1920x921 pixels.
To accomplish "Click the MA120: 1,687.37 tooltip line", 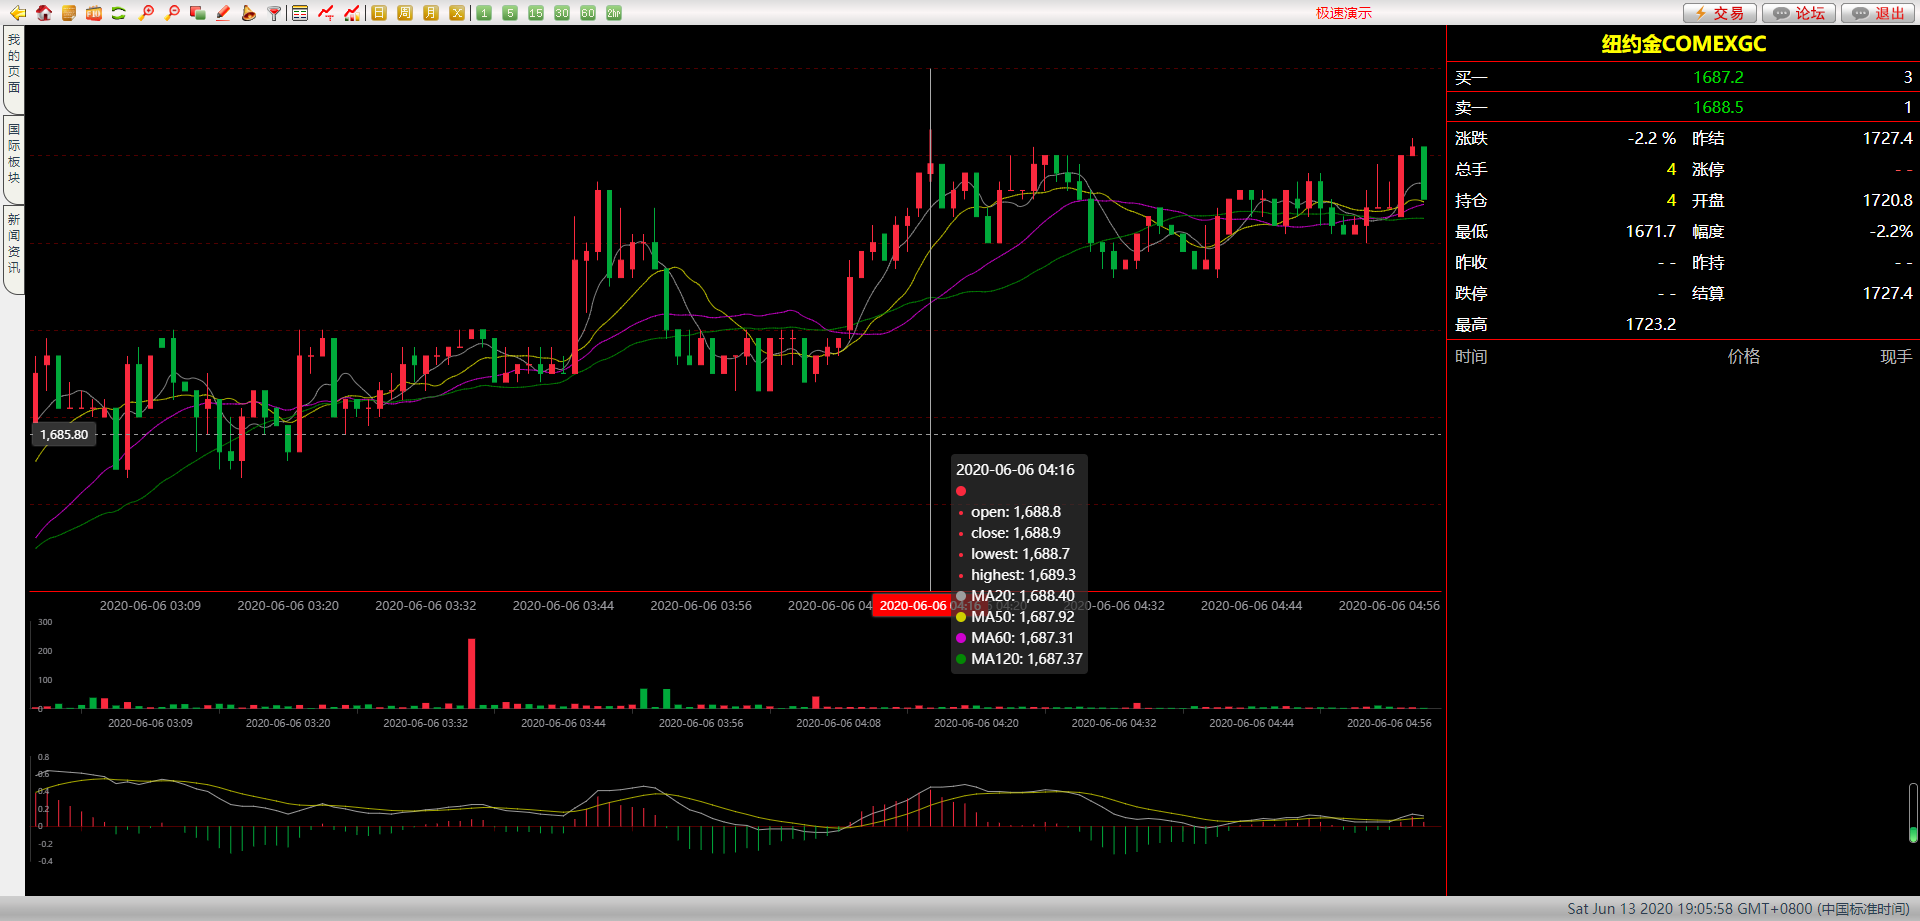I will (1019, 659).
